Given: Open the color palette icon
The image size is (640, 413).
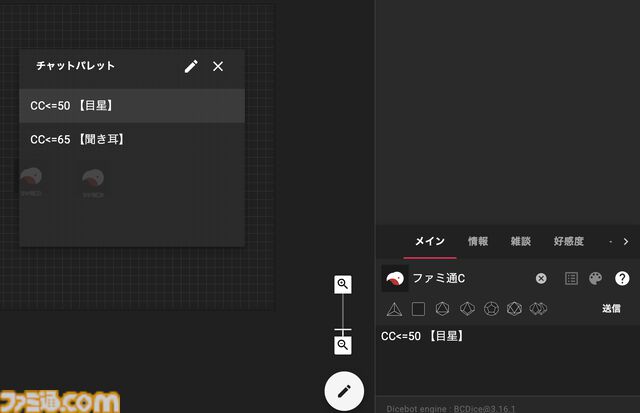Looking at the screenshot, I should pyautogui.click(x=596, y=278).
